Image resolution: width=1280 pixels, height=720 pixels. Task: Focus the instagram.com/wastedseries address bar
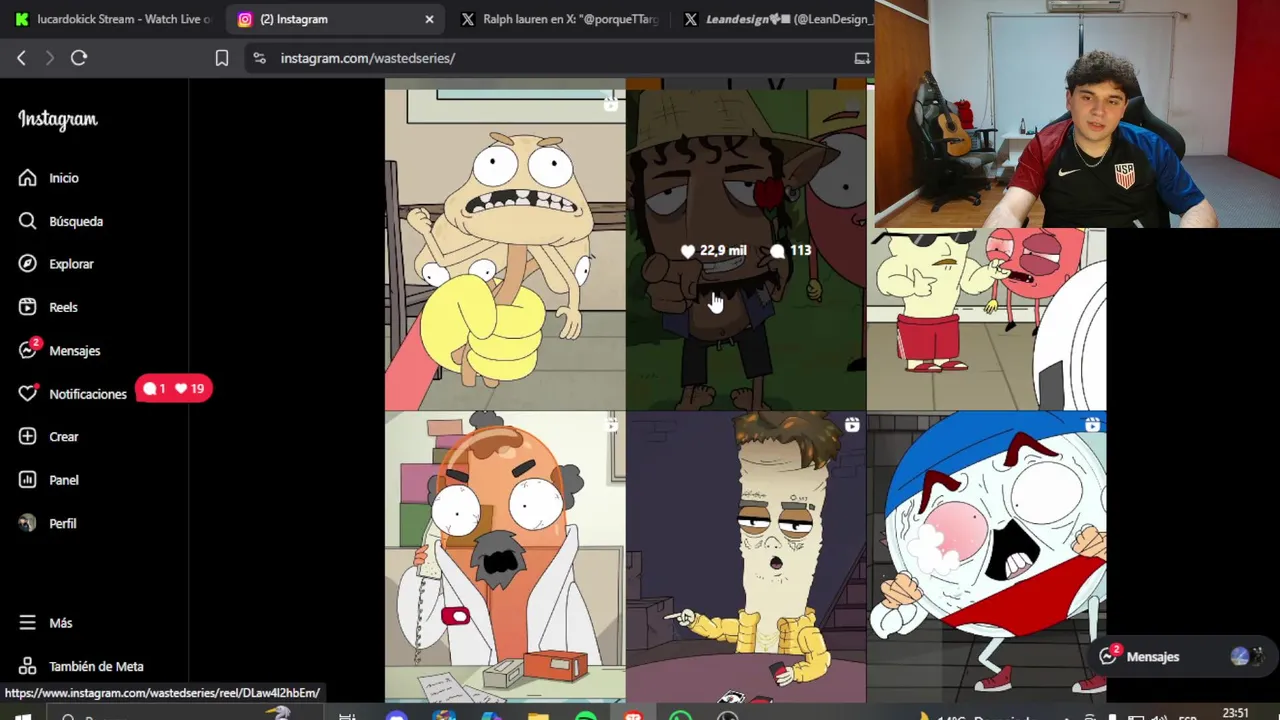click(x=560, y=58)
